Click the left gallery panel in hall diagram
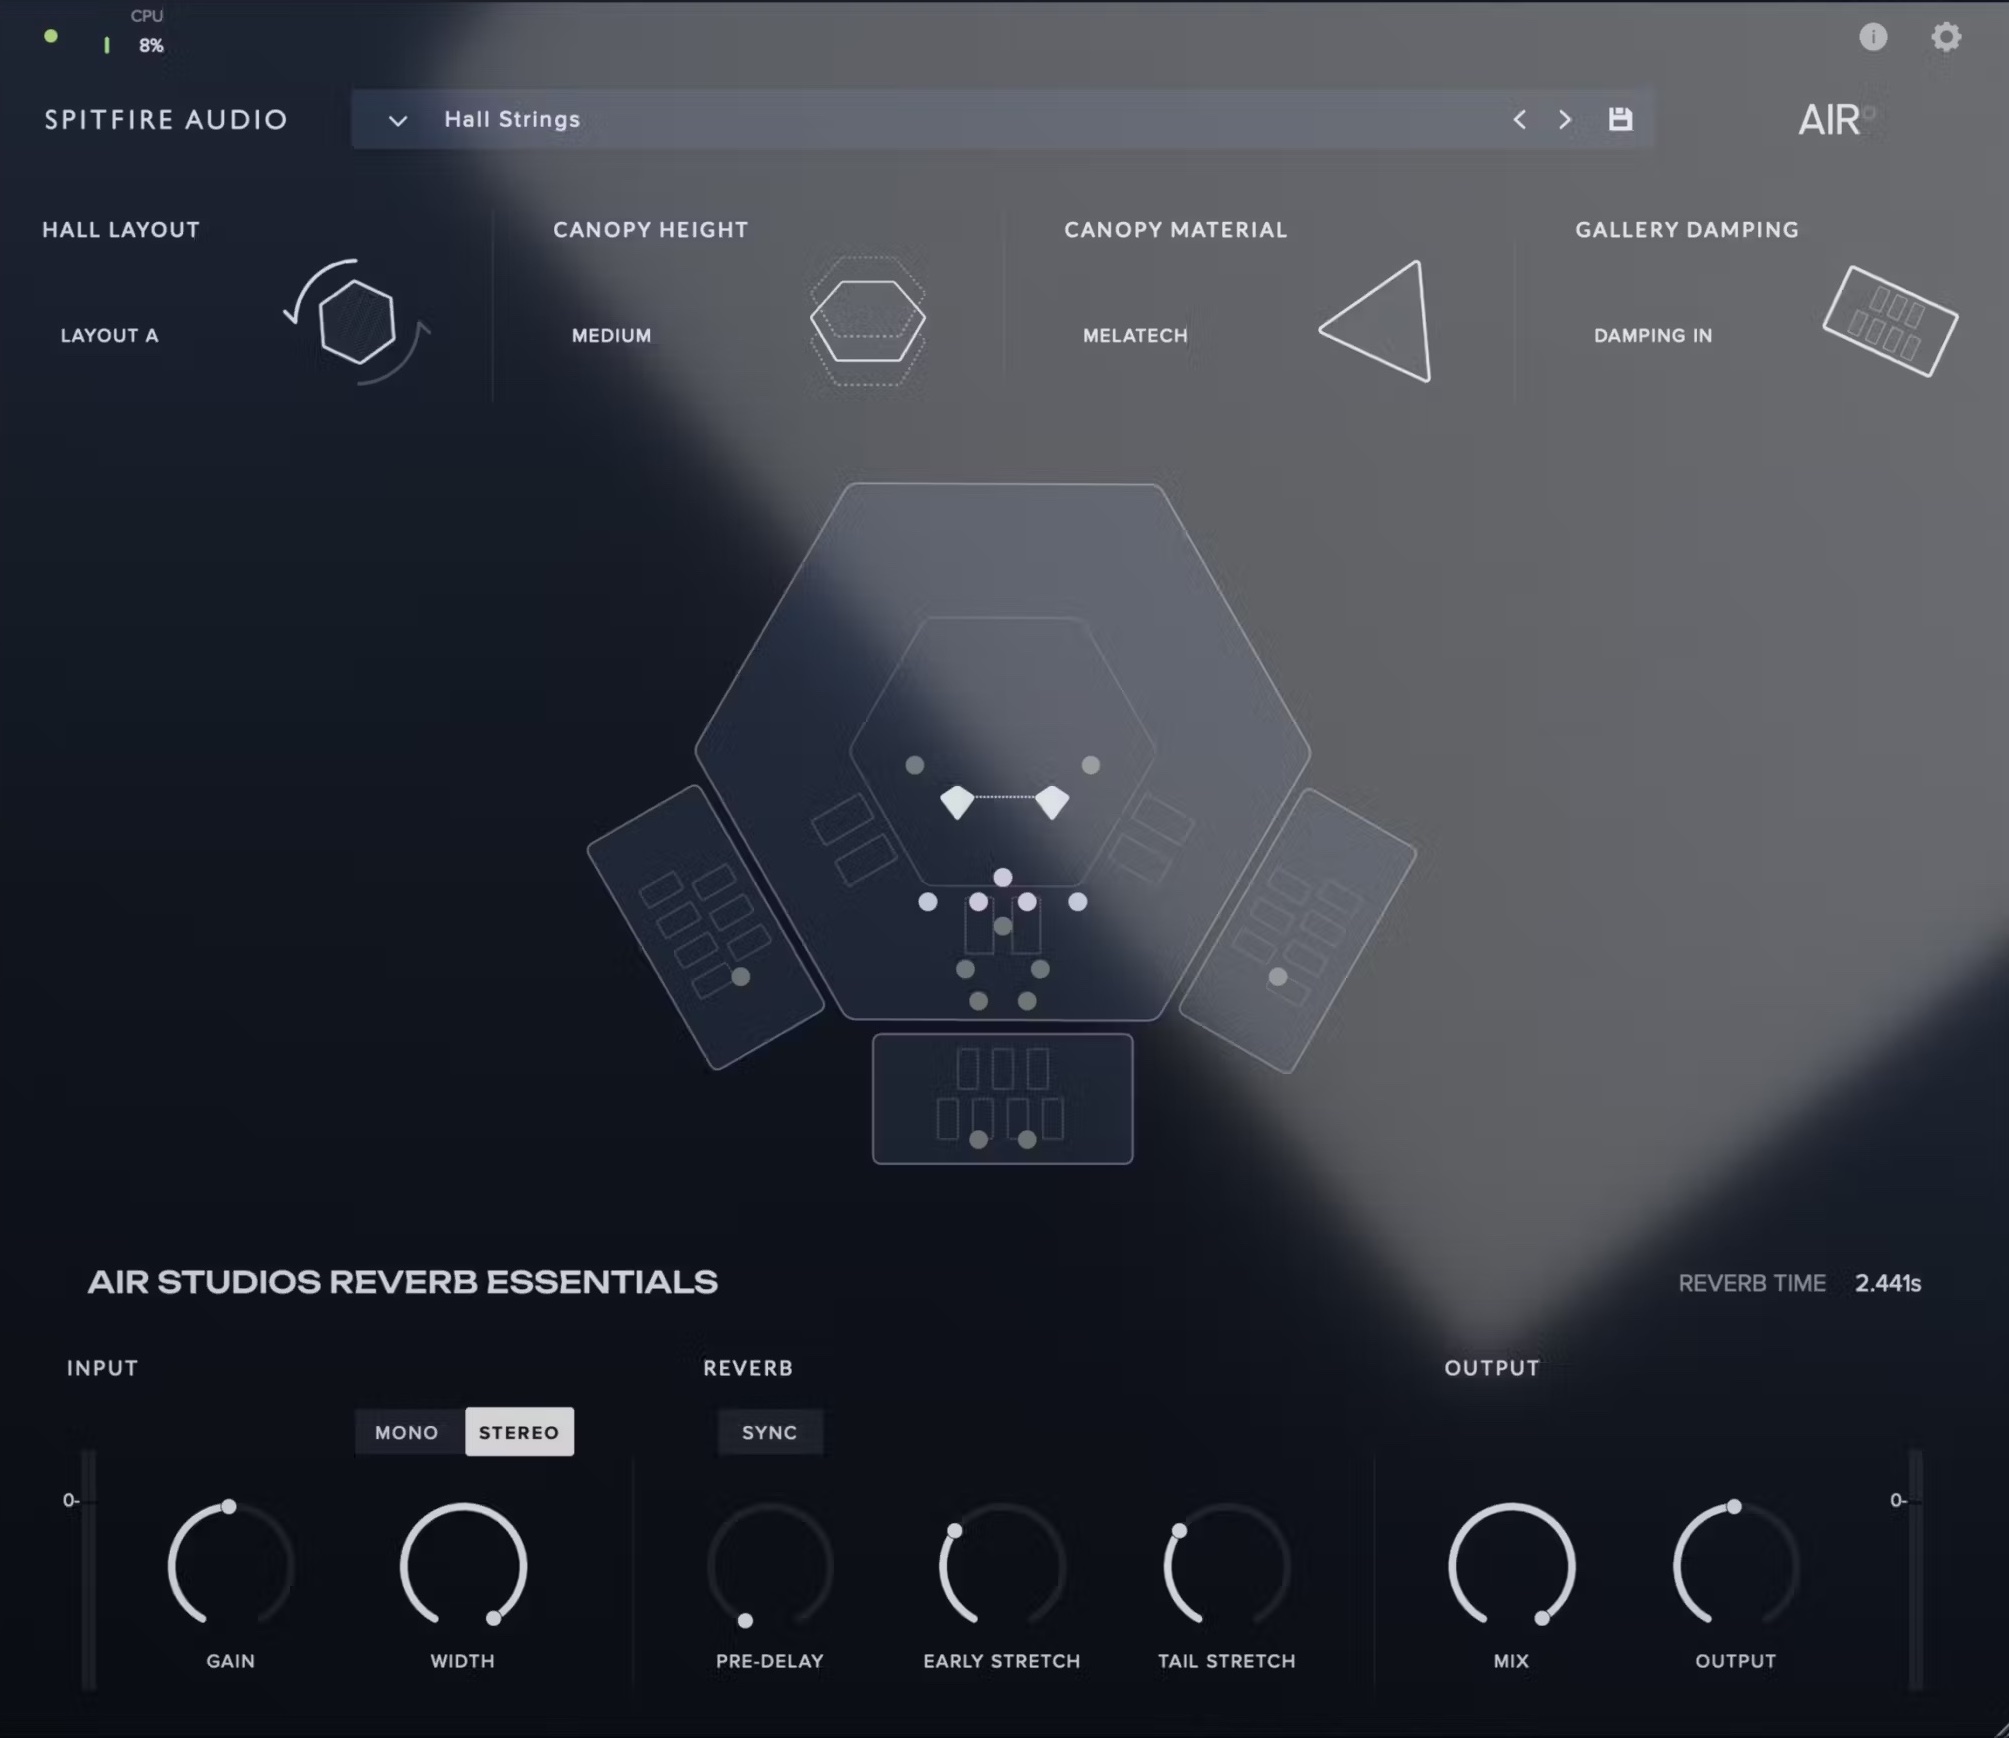The width and height of the screenshot is (2009, 1738). click(x=705, y=927)
